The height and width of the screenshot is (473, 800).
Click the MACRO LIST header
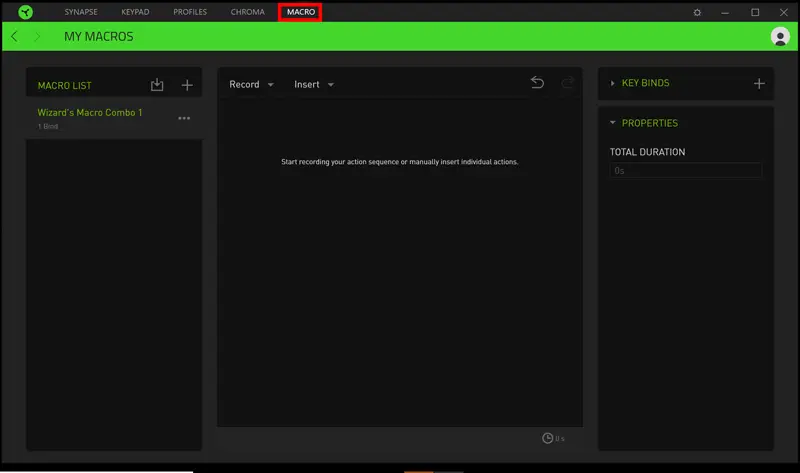[x=64, y=86]
